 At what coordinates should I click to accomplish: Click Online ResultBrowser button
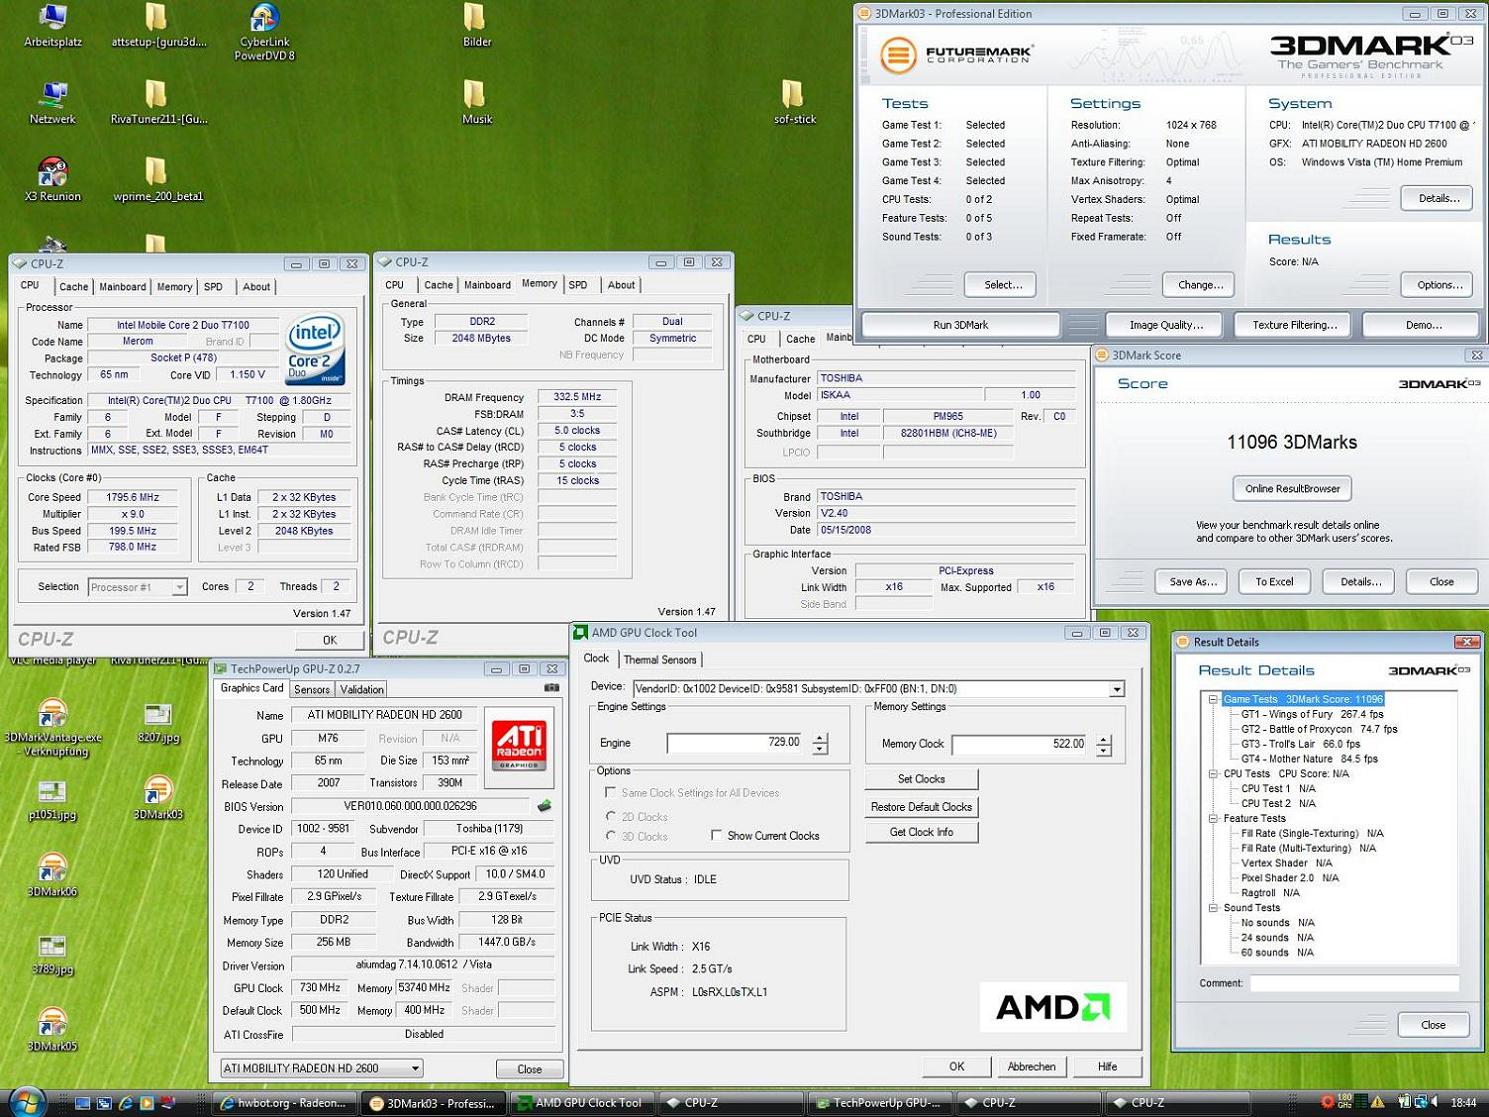coord(1292,488)
